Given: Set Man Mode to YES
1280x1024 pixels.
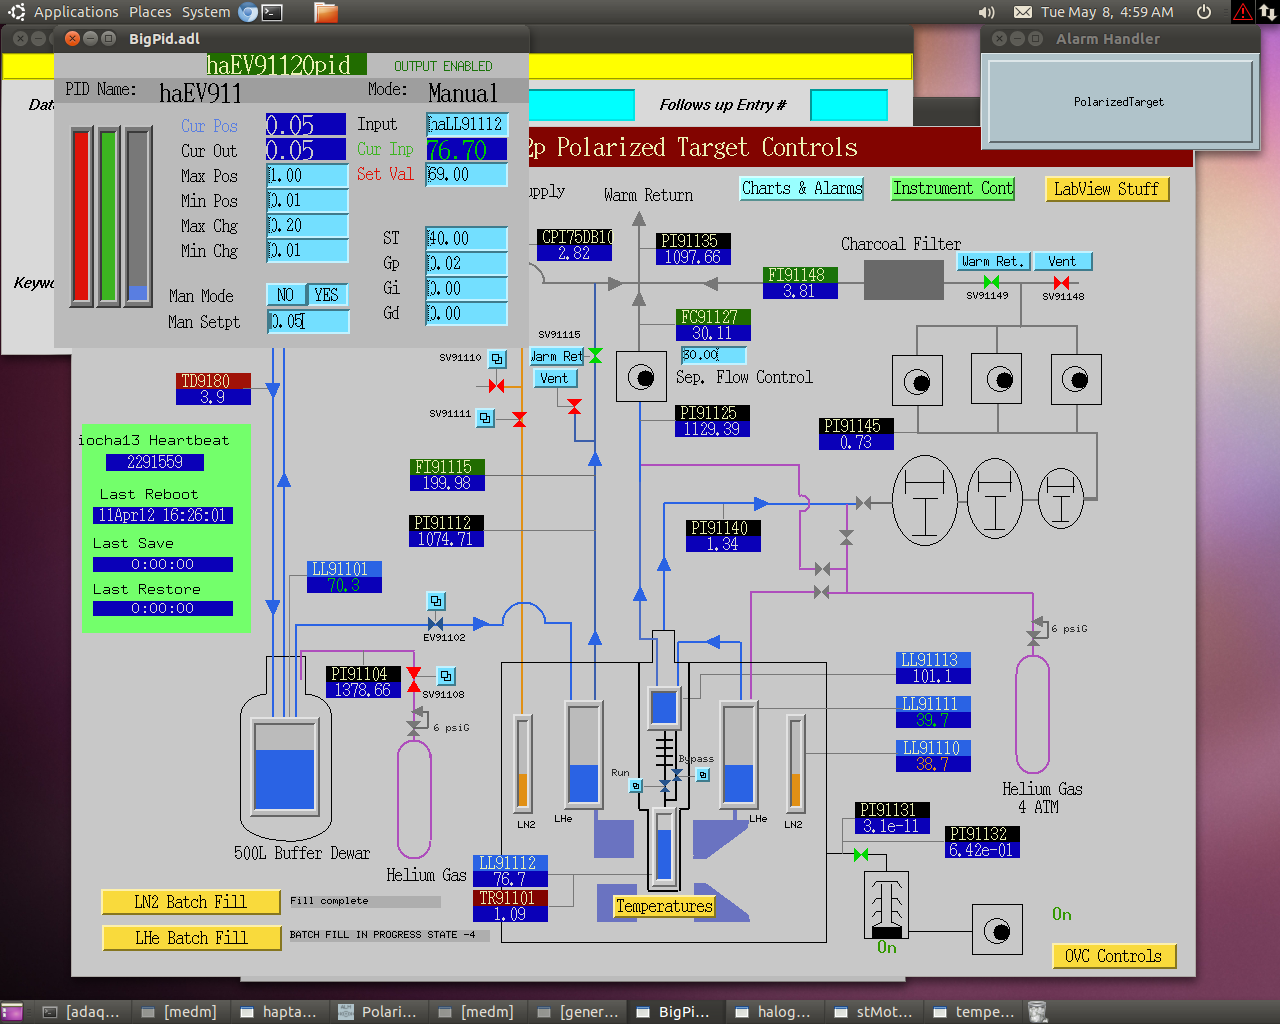Looking at the screenshot, I should click(x=327, y=295).
